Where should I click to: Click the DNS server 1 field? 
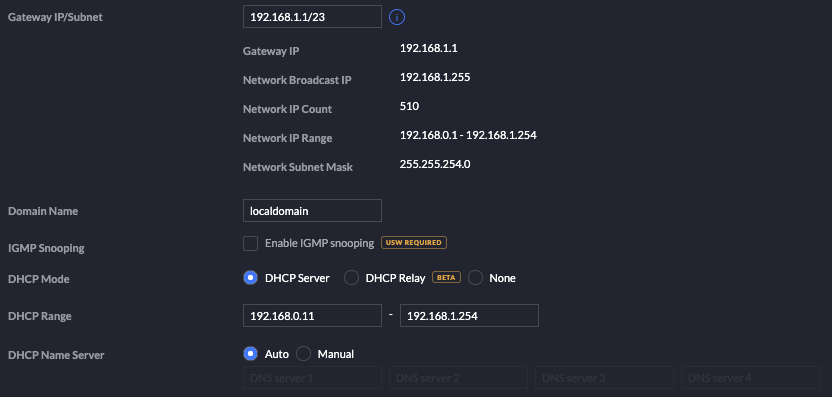[x=312, y=378]
